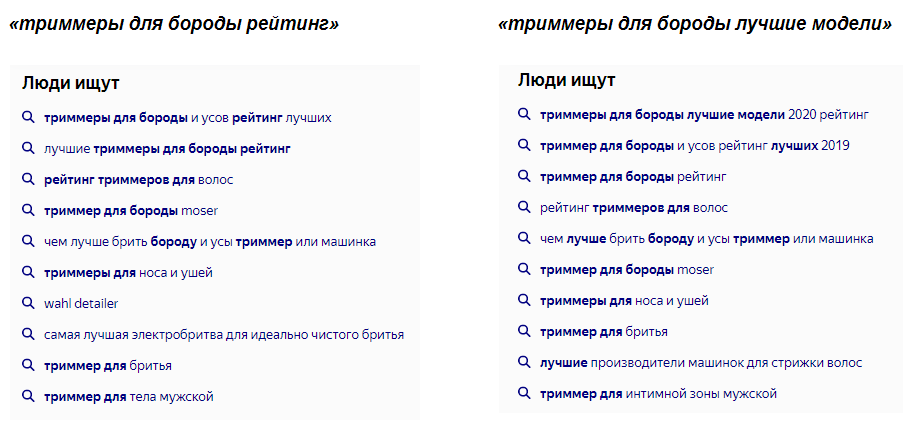Click magnifier beside 'триммеры для бороды лучшие модели 2020'

[524, 114]
